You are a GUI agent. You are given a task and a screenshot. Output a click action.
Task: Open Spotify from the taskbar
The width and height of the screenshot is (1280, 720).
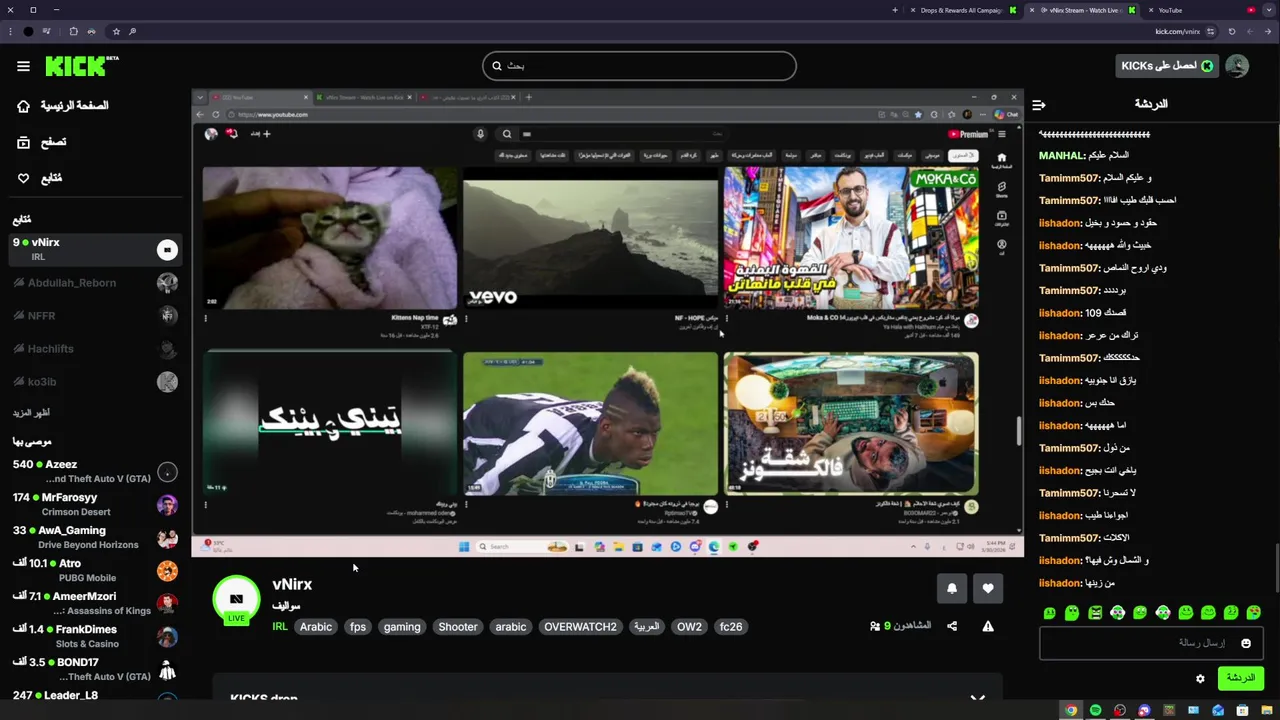tap(1095, 711)
